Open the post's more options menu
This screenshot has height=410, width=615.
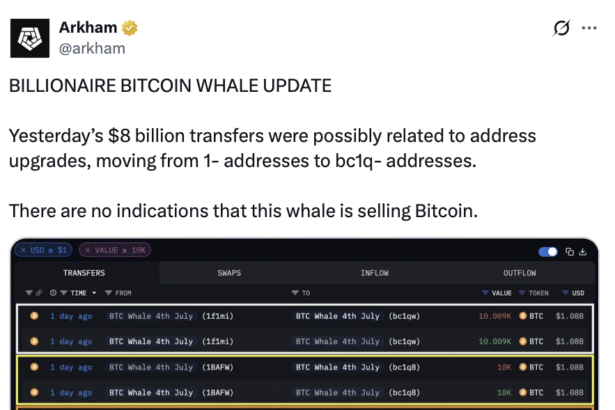tap(588, 28)
